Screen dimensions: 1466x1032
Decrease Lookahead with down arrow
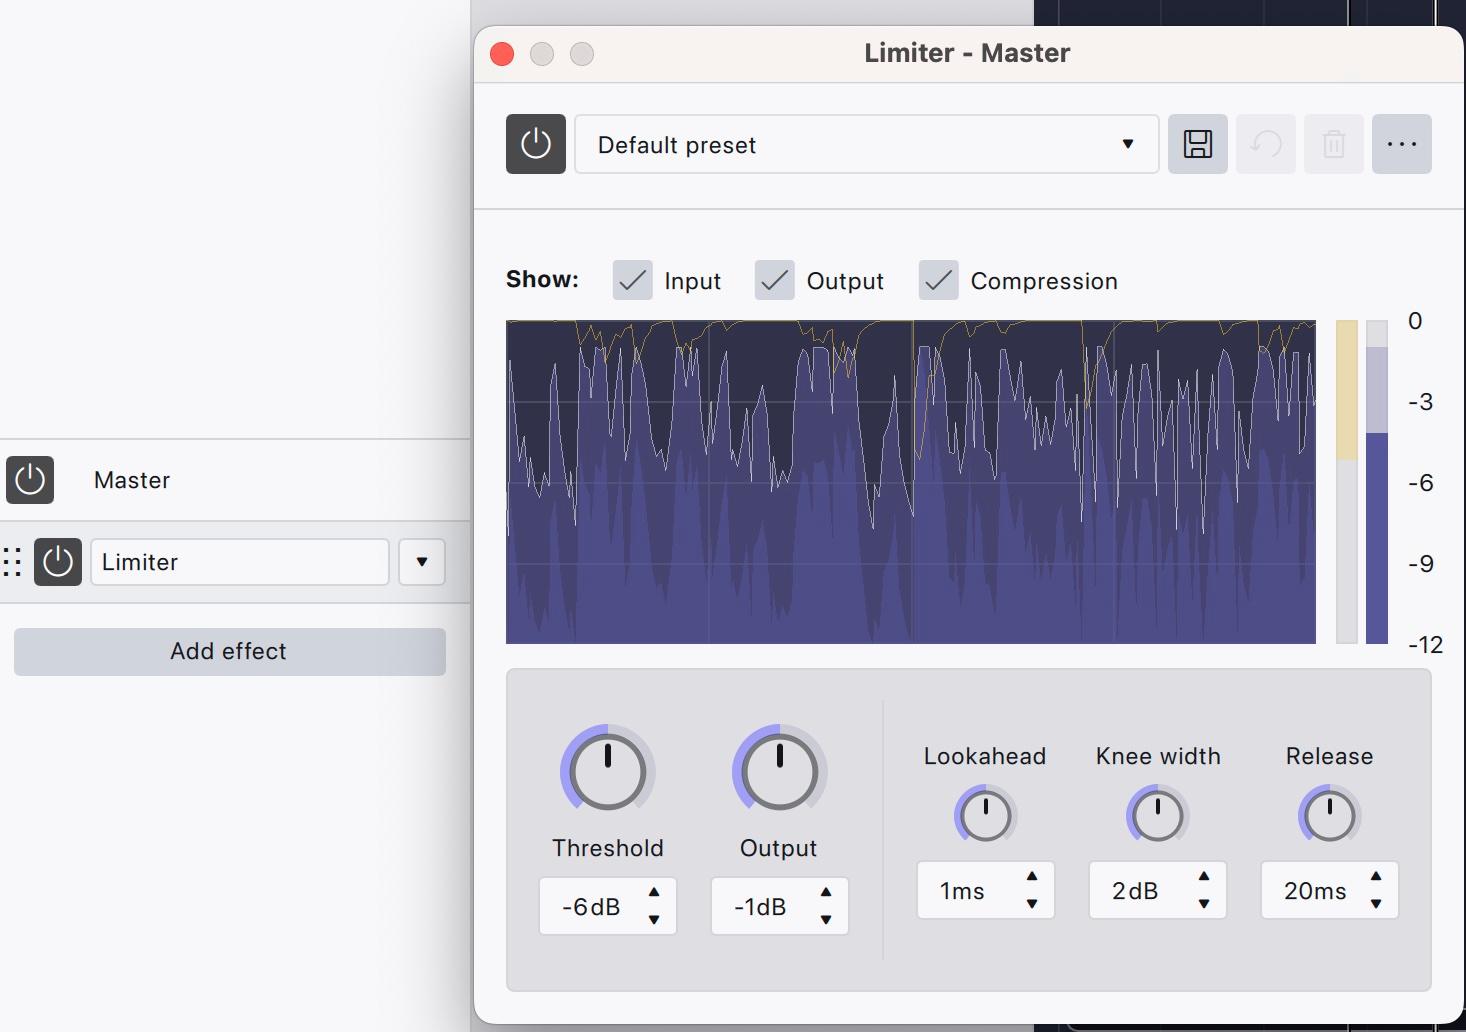tap(1032, 904)
